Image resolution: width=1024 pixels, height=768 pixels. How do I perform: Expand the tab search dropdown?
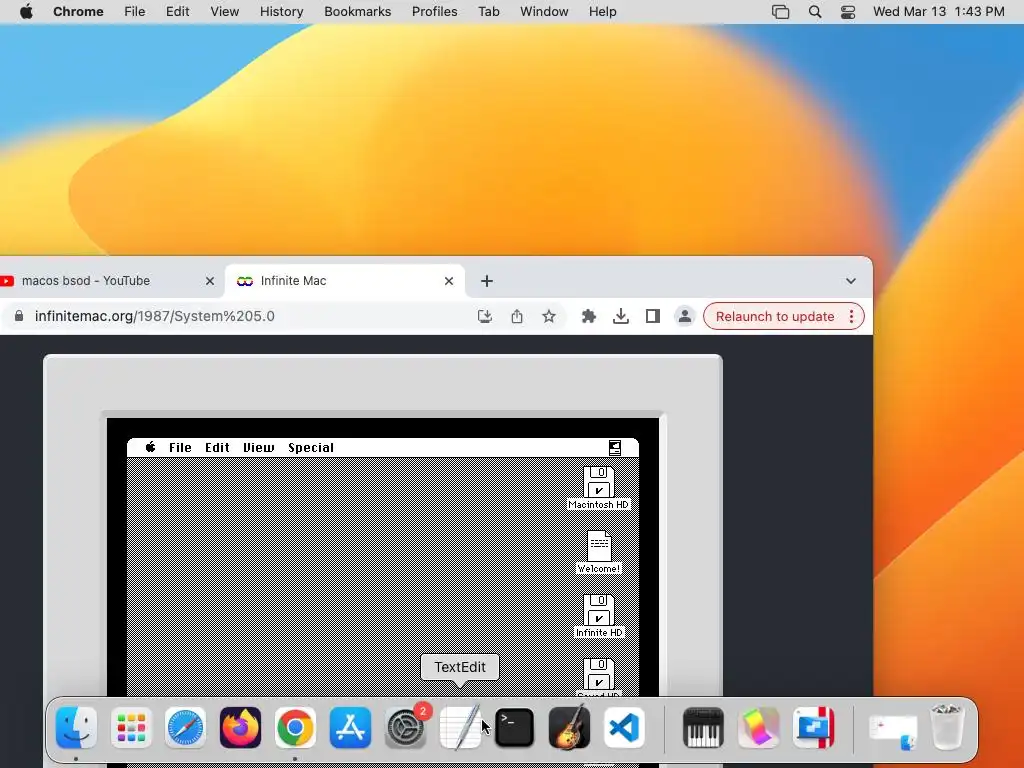[850, 281]
